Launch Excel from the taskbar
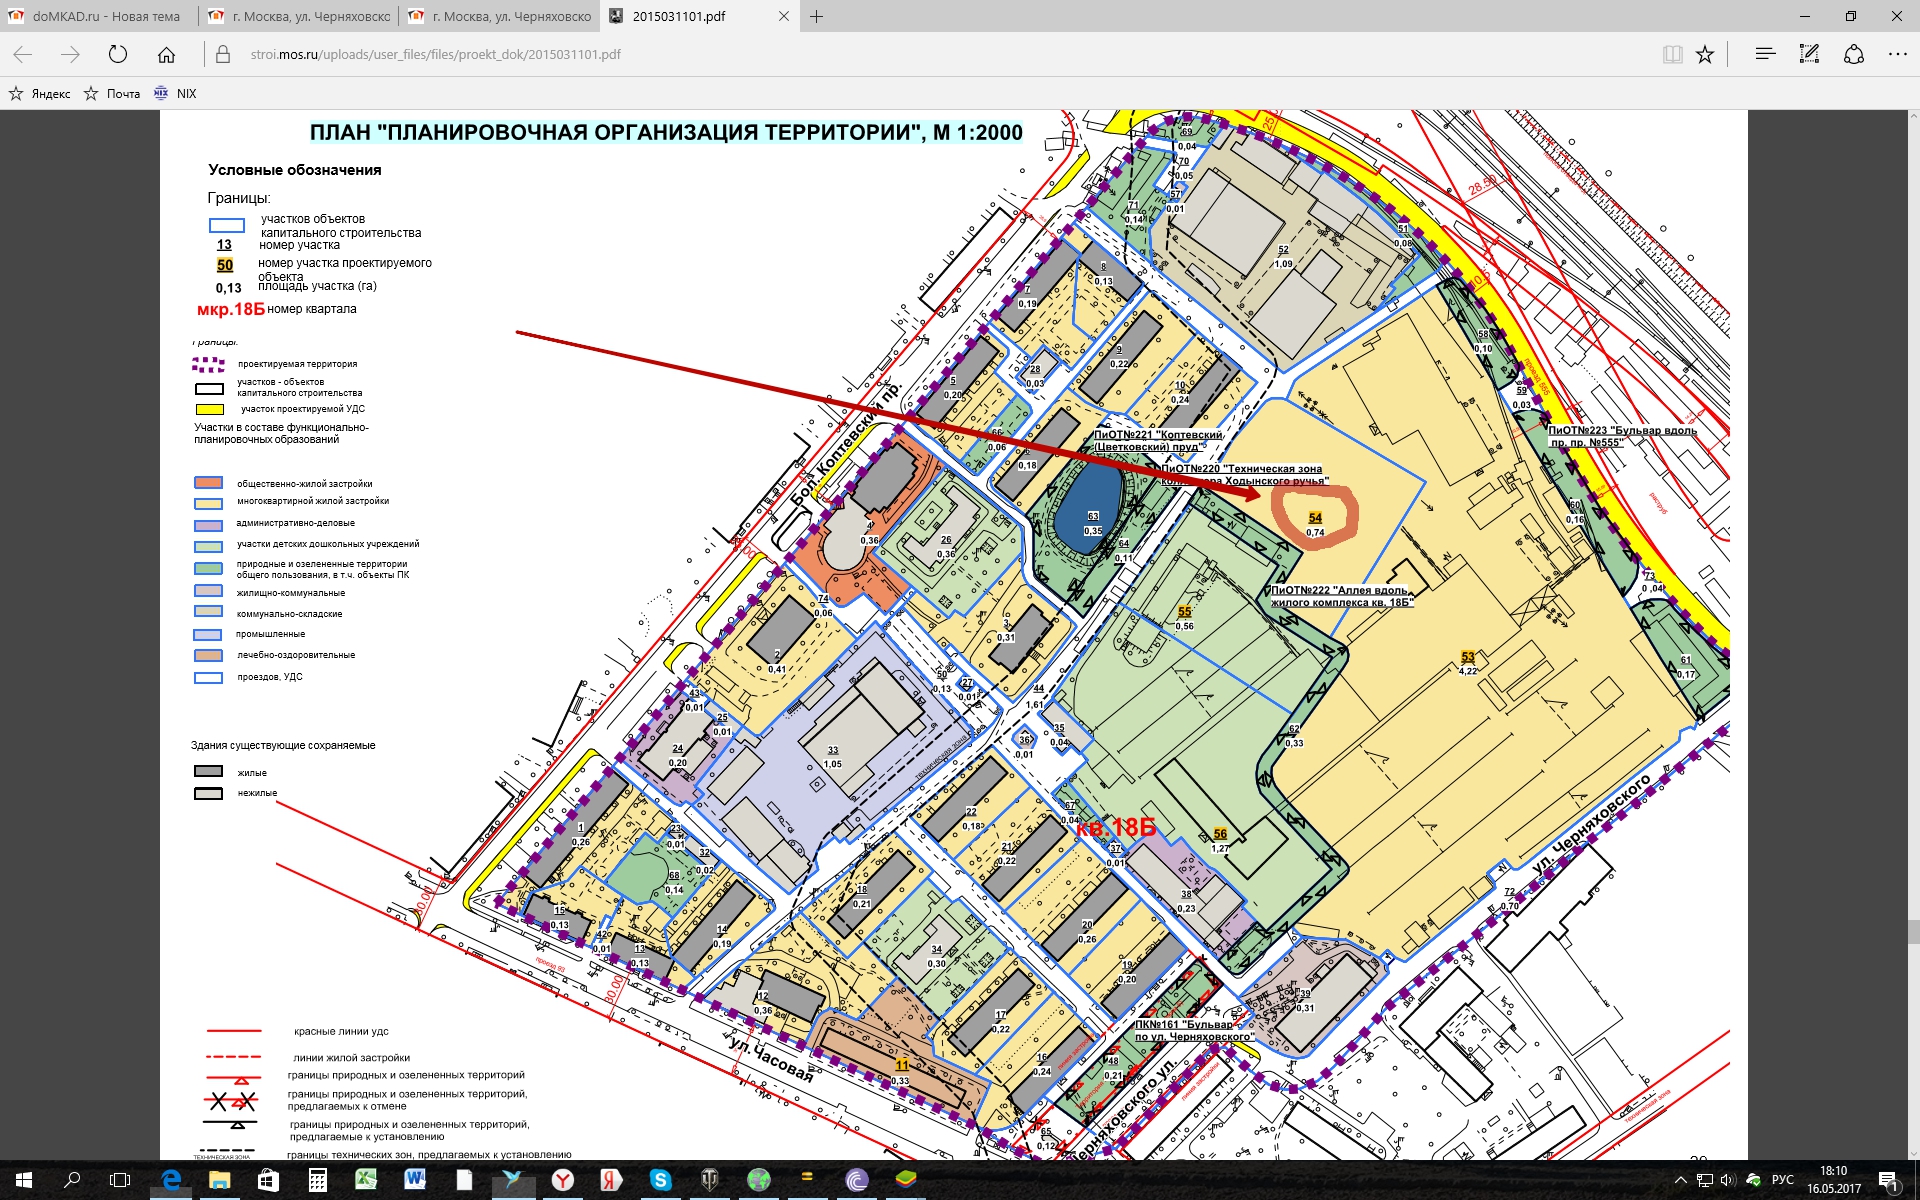 tap(366, 1180)
